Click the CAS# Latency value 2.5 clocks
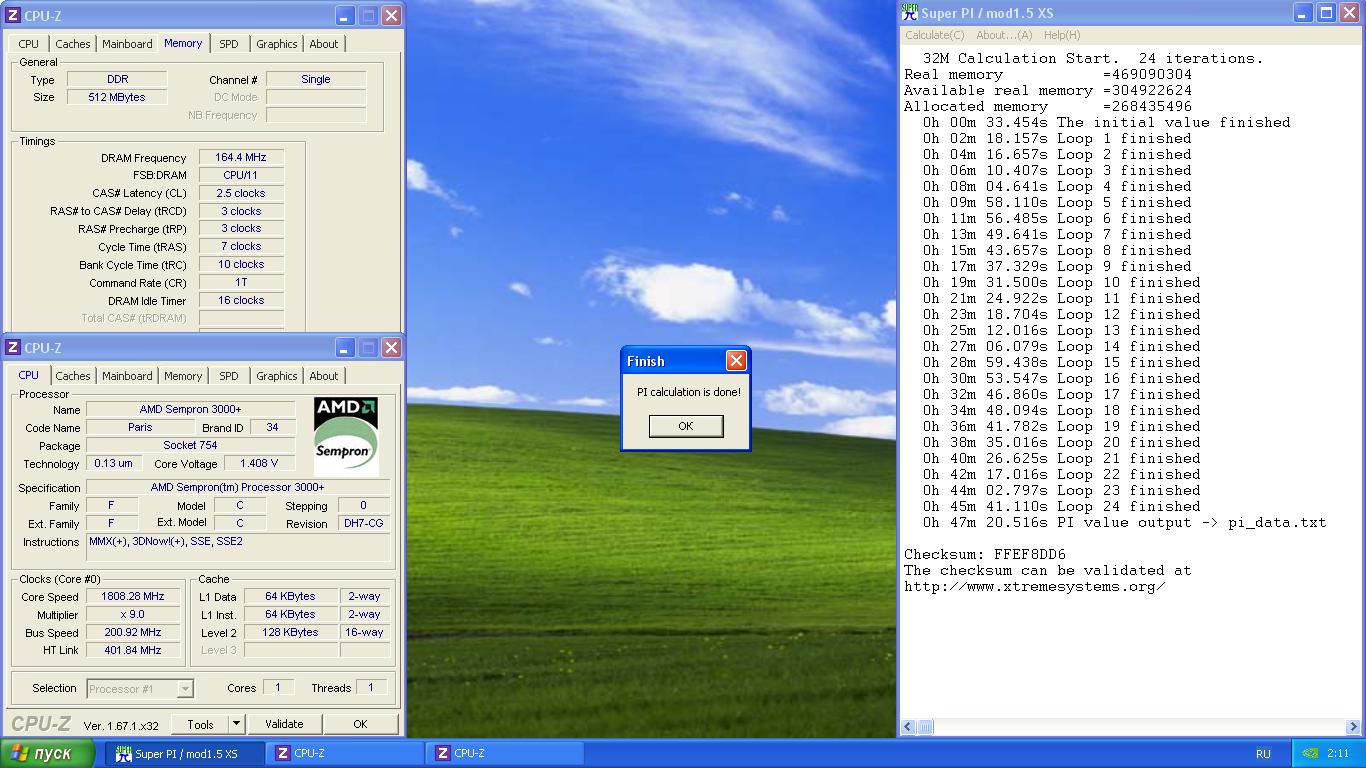Image resolution: width=1366 pixels, height=768 pixels. (x=241, y=193)
